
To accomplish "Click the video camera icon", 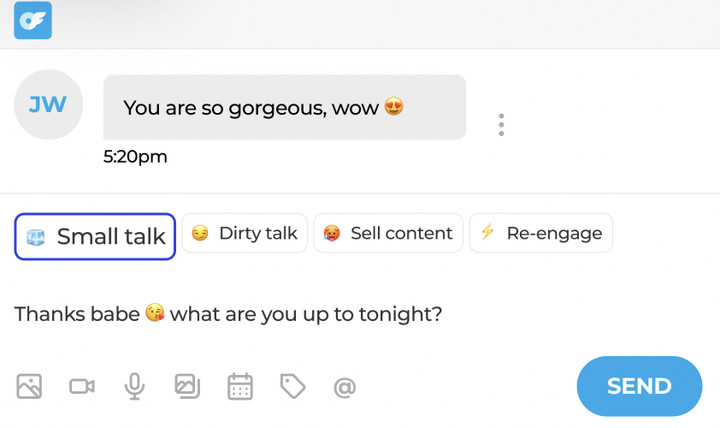I will 82,386.
